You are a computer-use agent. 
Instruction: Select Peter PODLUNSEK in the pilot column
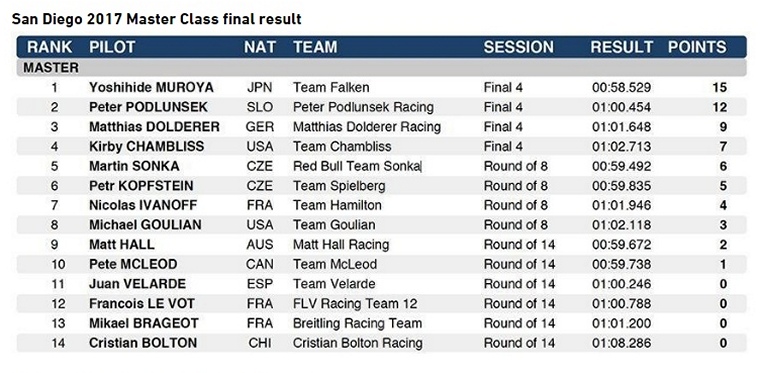148,107
